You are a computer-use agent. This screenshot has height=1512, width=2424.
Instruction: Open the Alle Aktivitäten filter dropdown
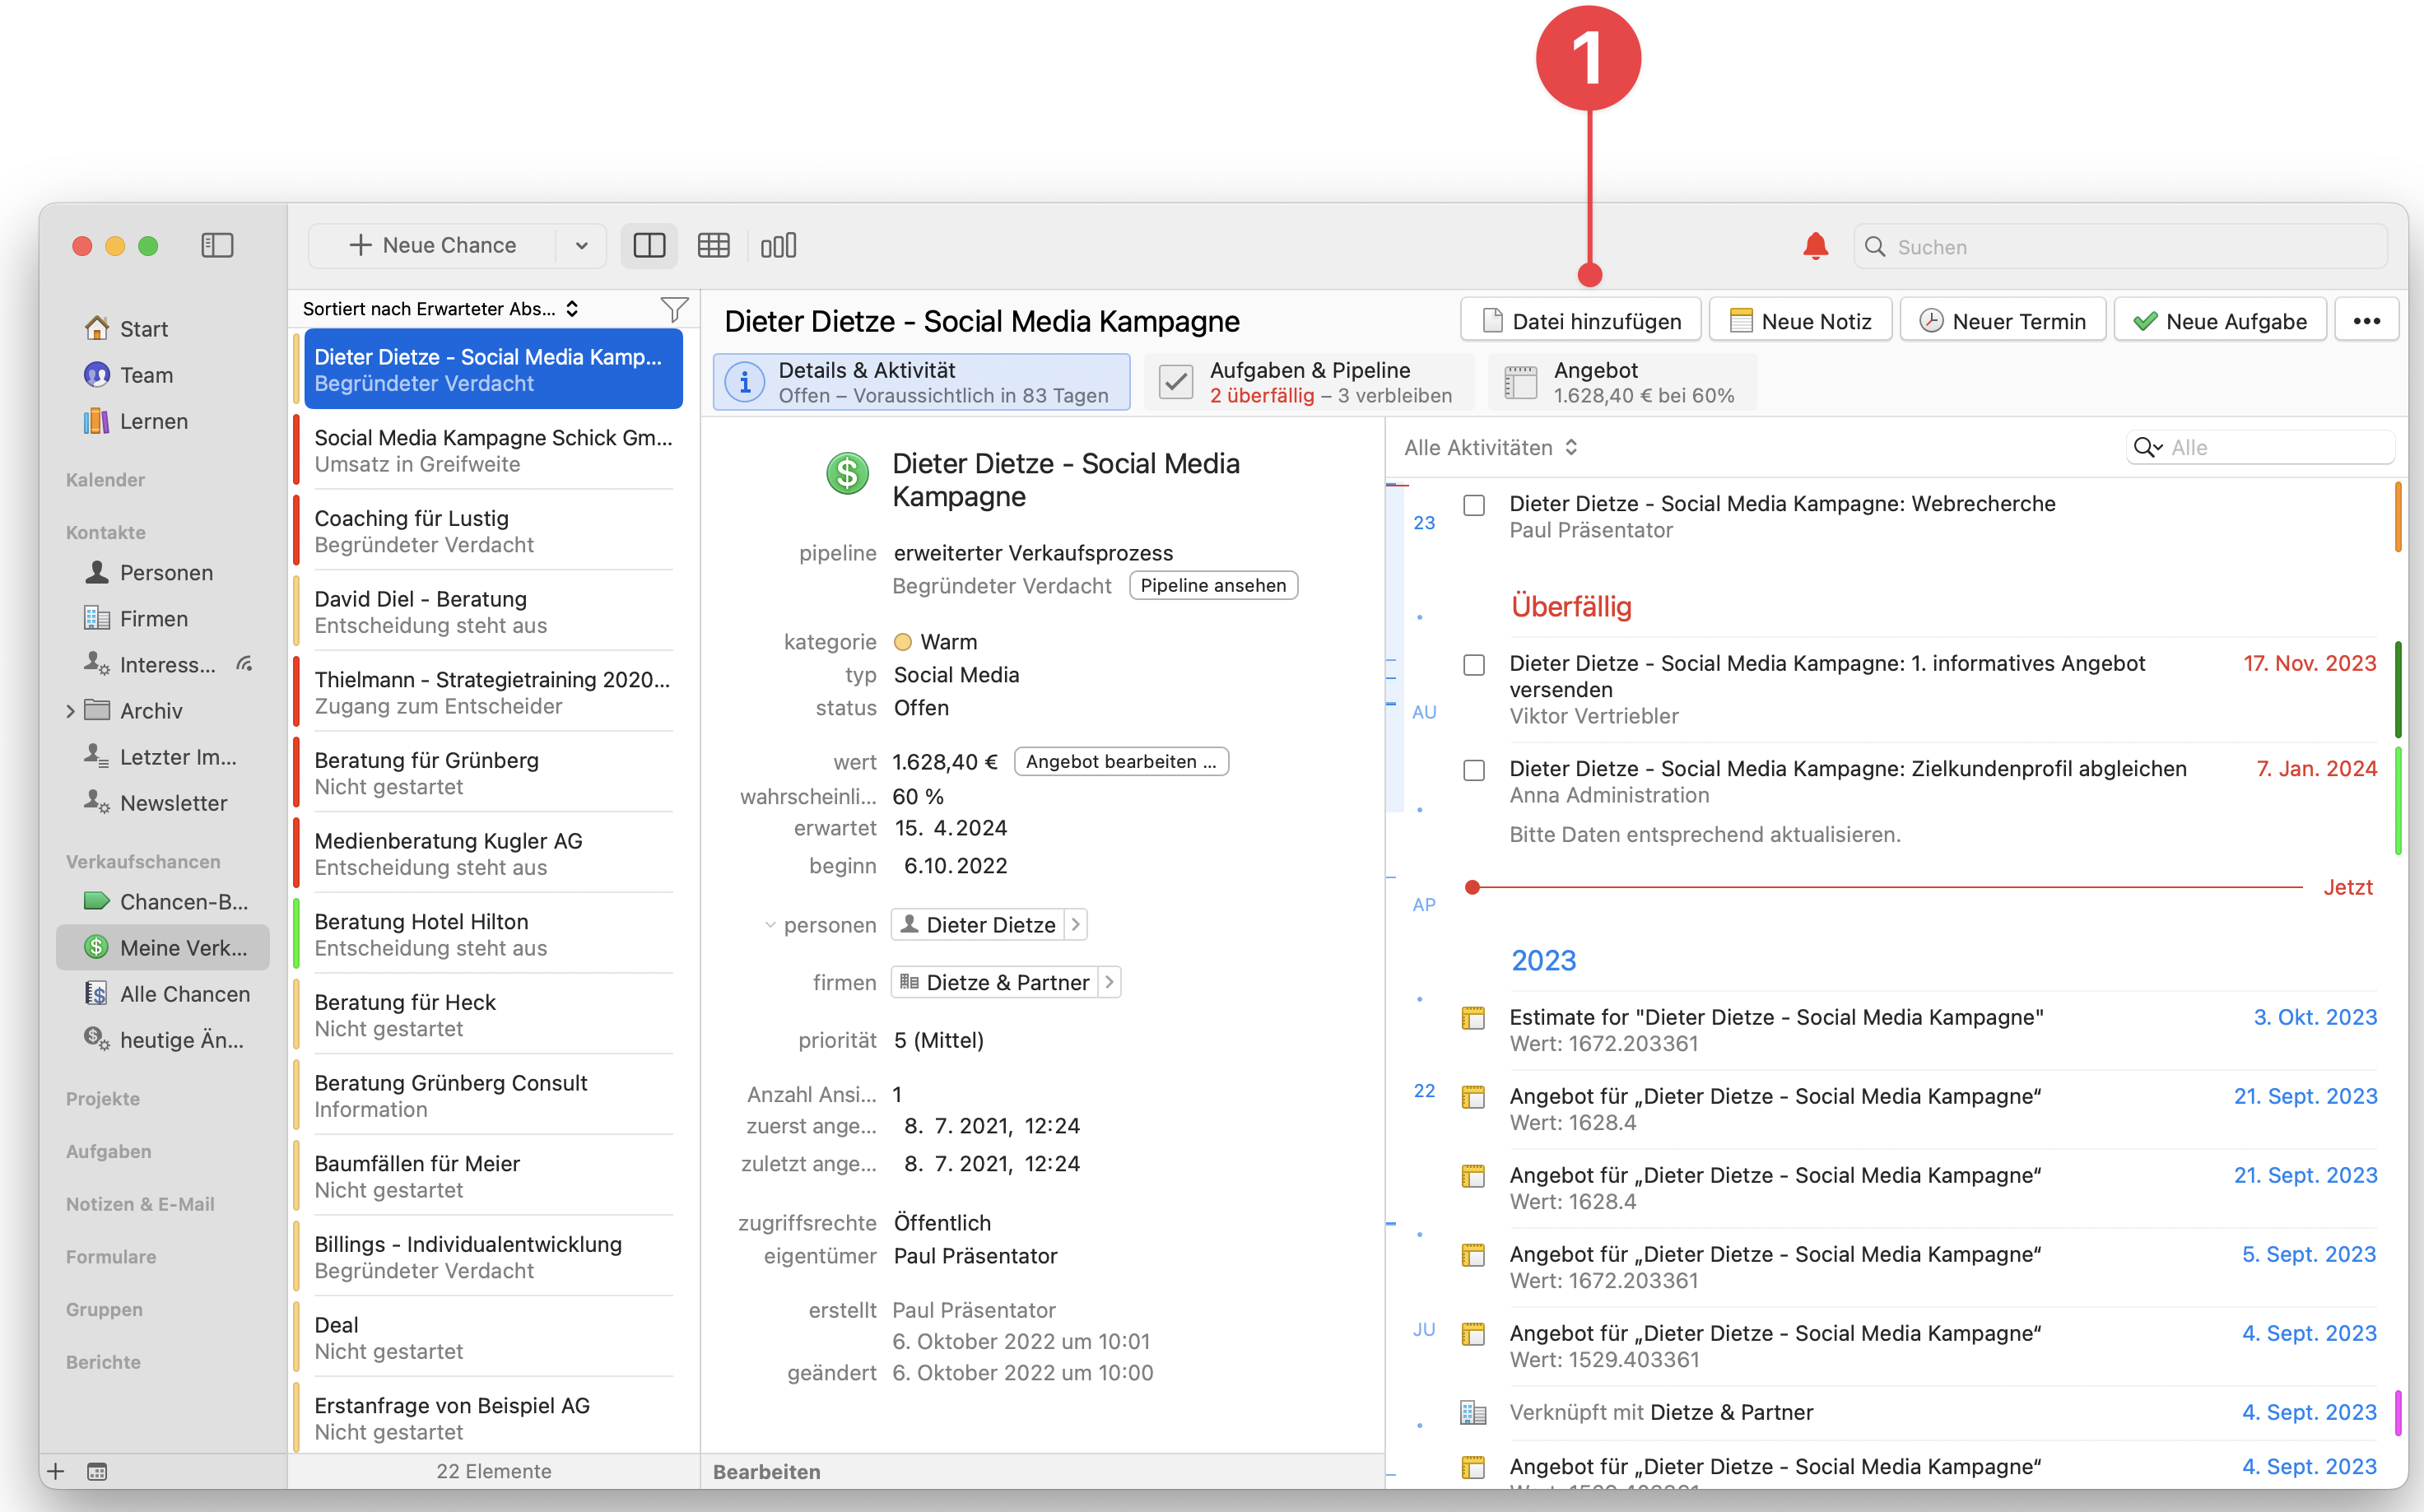click(1491, 448)
